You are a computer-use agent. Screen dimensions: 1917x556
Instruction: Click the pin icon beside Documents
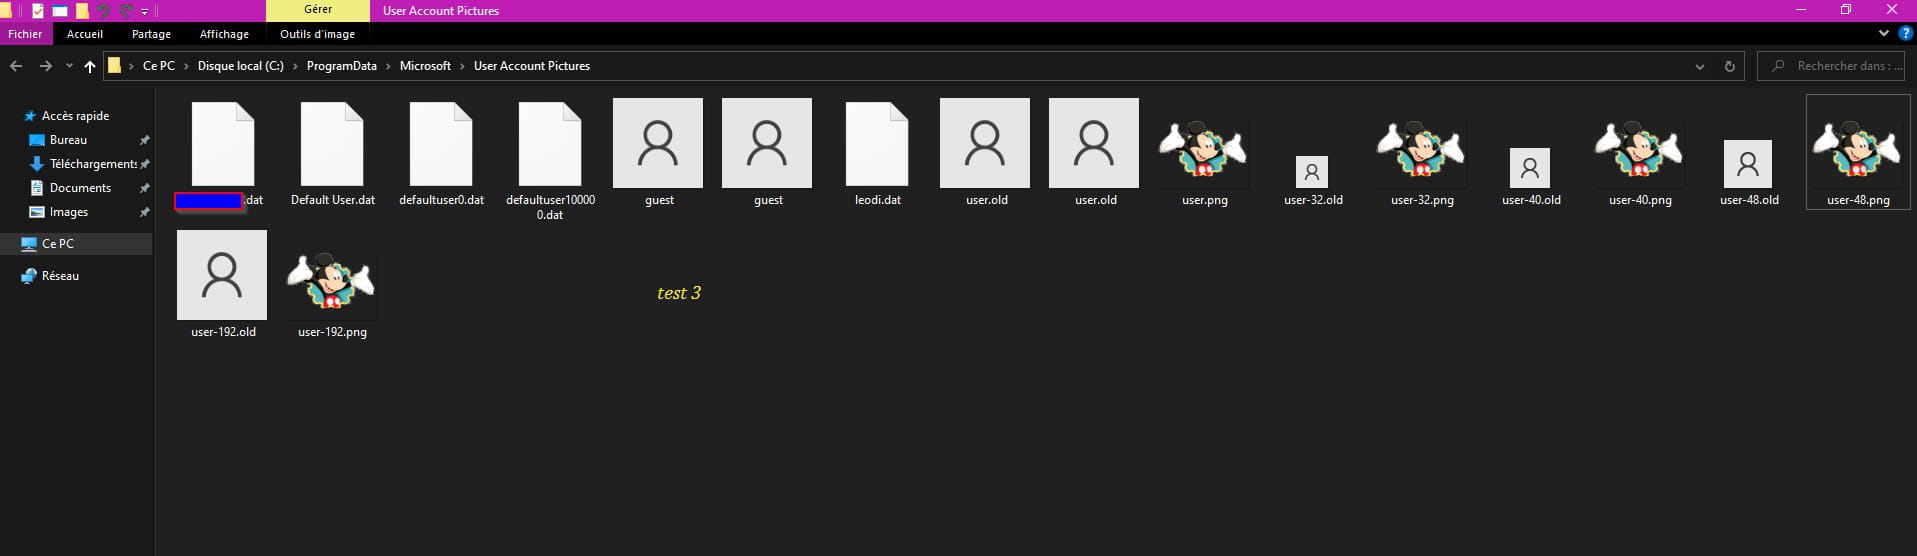pyautogui.click(x=144, y=188)
